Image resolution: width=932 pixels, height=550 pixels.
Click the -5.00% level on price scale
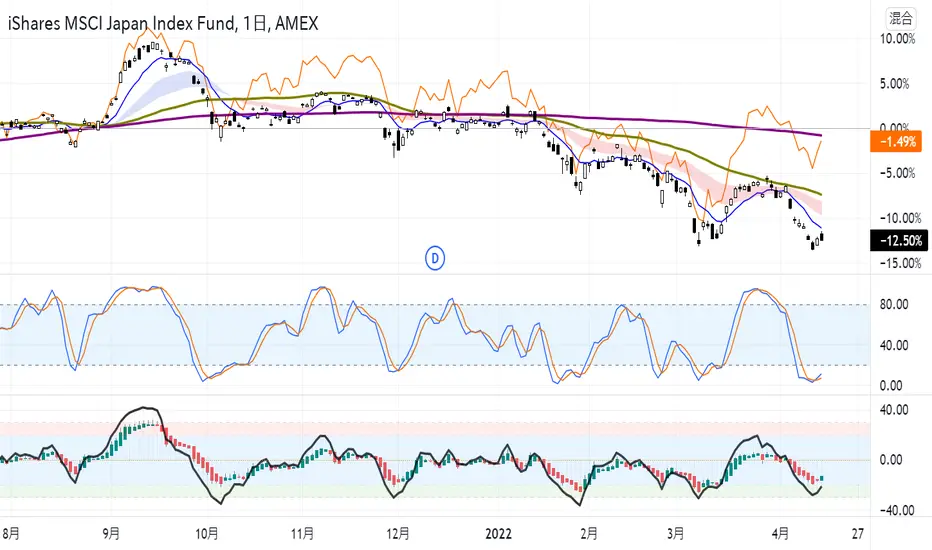pyautogui.click(x=898, y=173)
